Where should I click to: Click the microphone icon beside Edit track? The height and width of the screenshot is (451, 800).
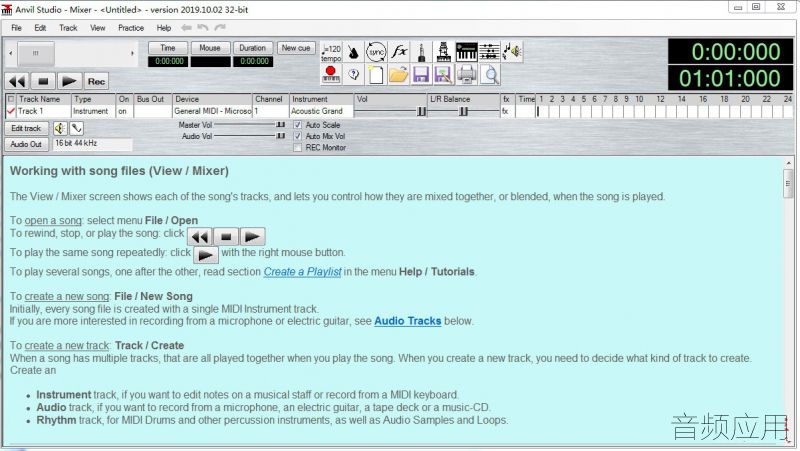pos(77,128)
